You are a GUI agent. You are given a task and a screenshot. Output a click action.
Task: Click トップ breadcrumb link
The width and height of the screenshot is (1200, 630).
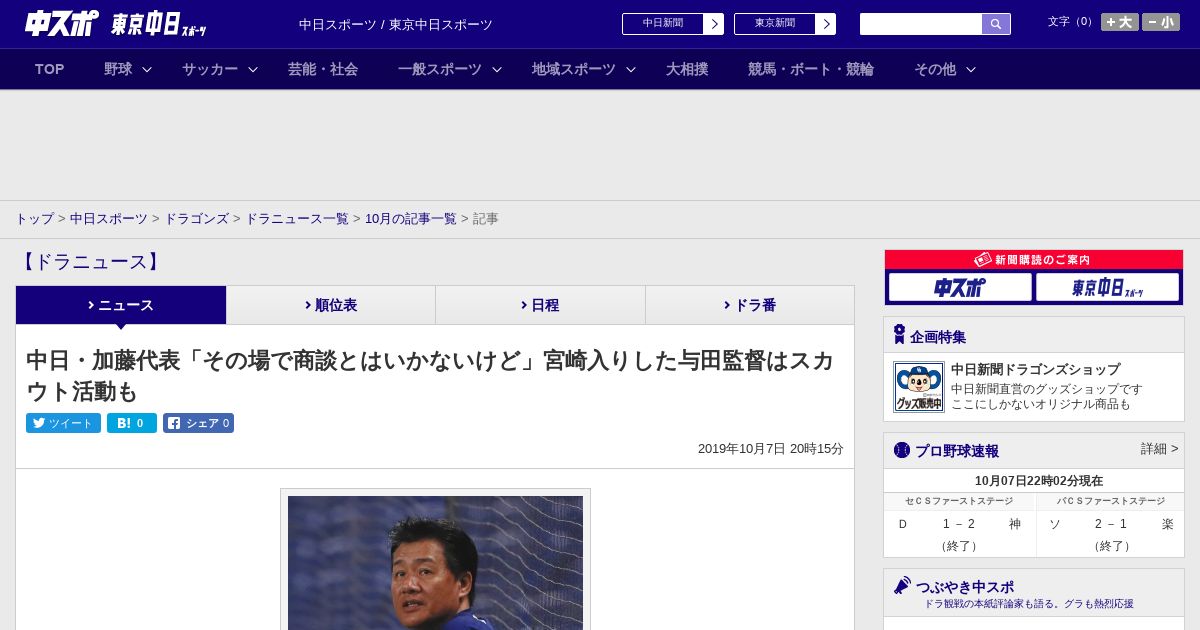click(x=34, y=218)
